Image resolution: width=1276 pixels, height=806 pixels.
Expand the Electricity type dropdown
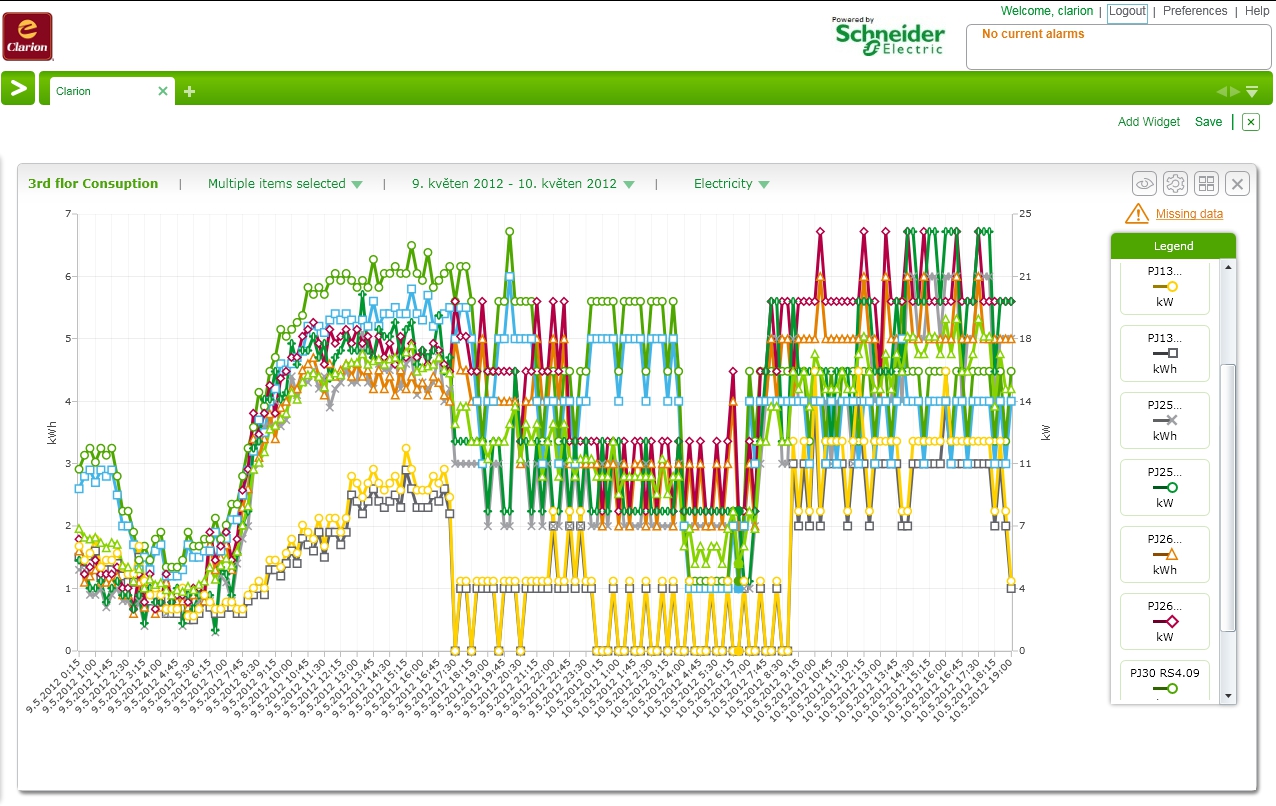pos(731,184)
